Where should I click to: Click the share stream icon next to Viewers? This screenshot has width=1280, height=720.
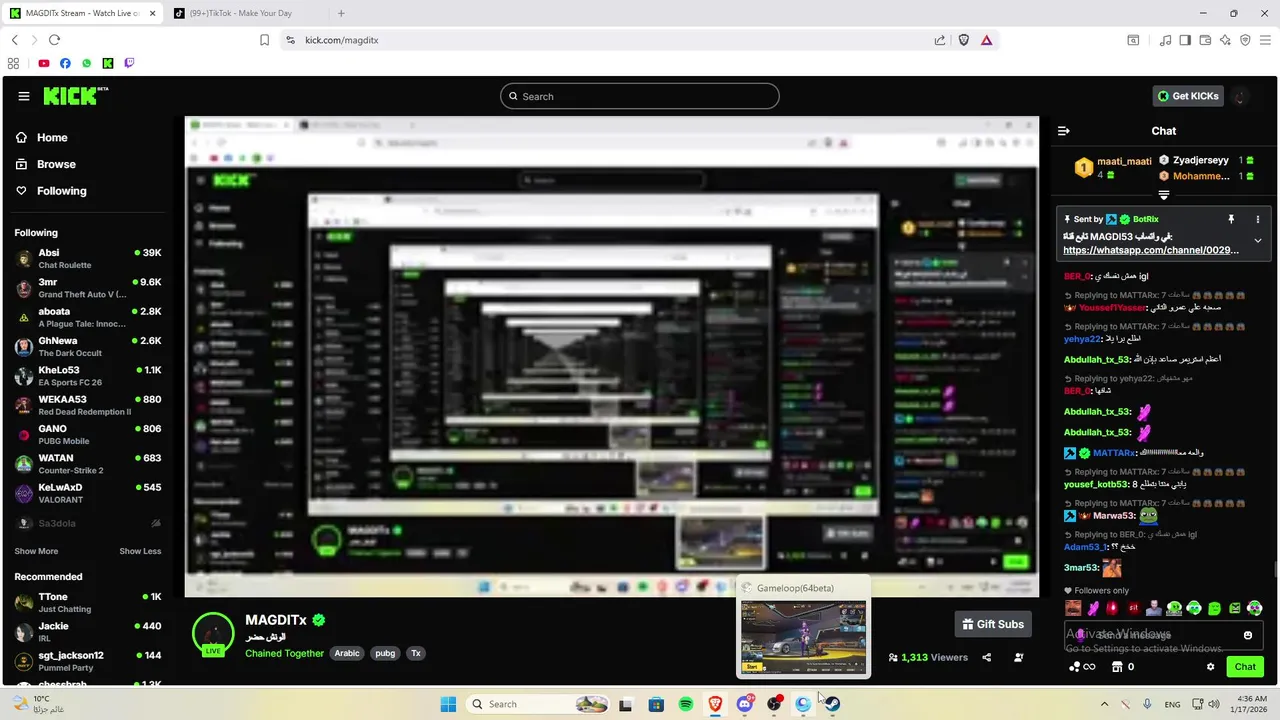click(x=987, y=657)
